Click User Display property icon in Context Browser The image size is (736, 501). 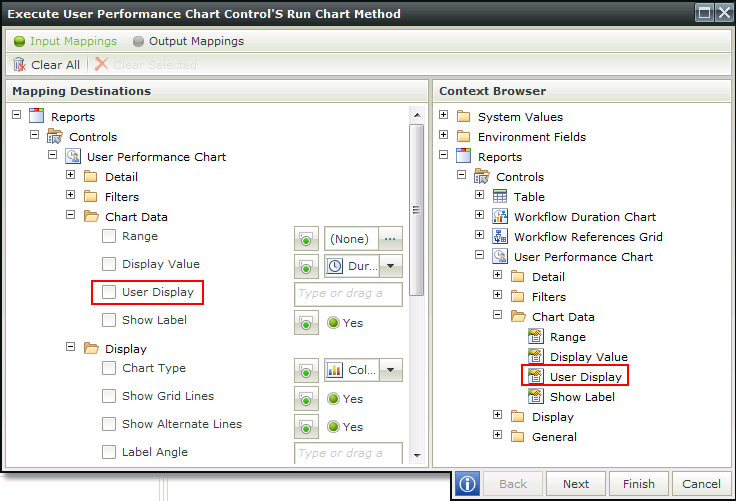536,377
